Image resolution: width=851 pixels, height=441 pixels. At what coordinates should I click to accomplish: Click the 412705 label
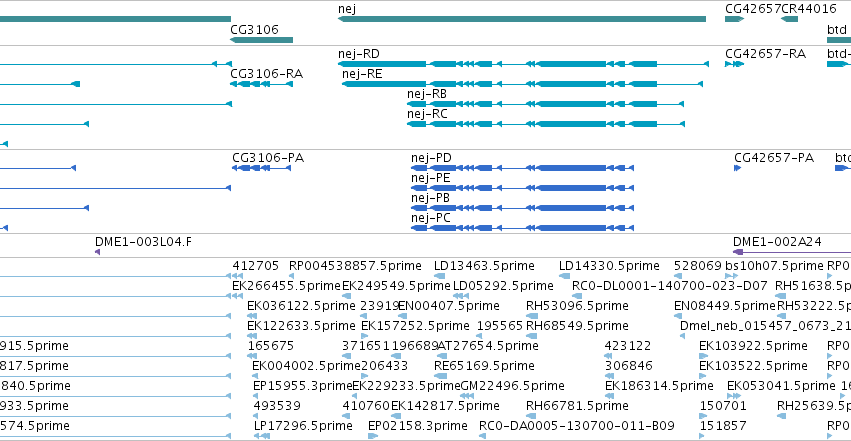click(256, 266)
